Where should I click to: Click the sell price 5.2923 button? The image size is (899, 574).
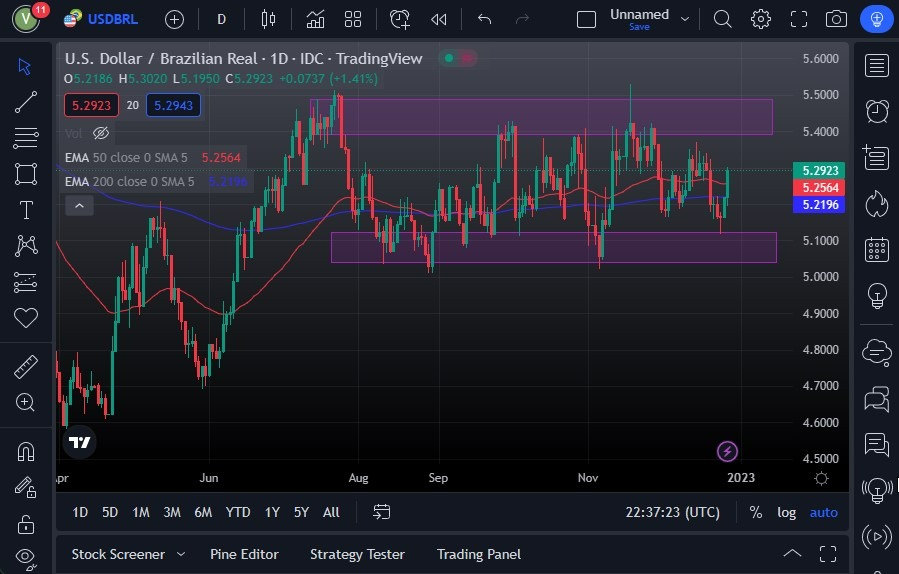point(91,105)
